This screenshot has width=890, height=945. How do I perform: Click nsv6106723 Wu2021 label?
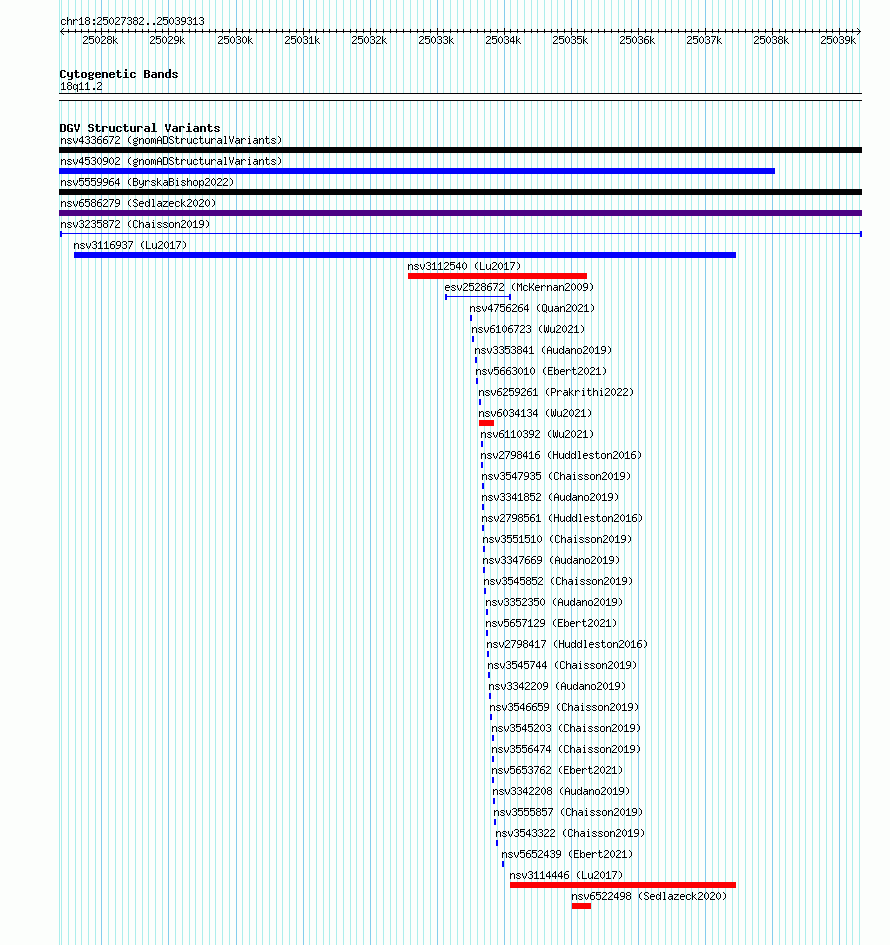[x=528, y=330]
